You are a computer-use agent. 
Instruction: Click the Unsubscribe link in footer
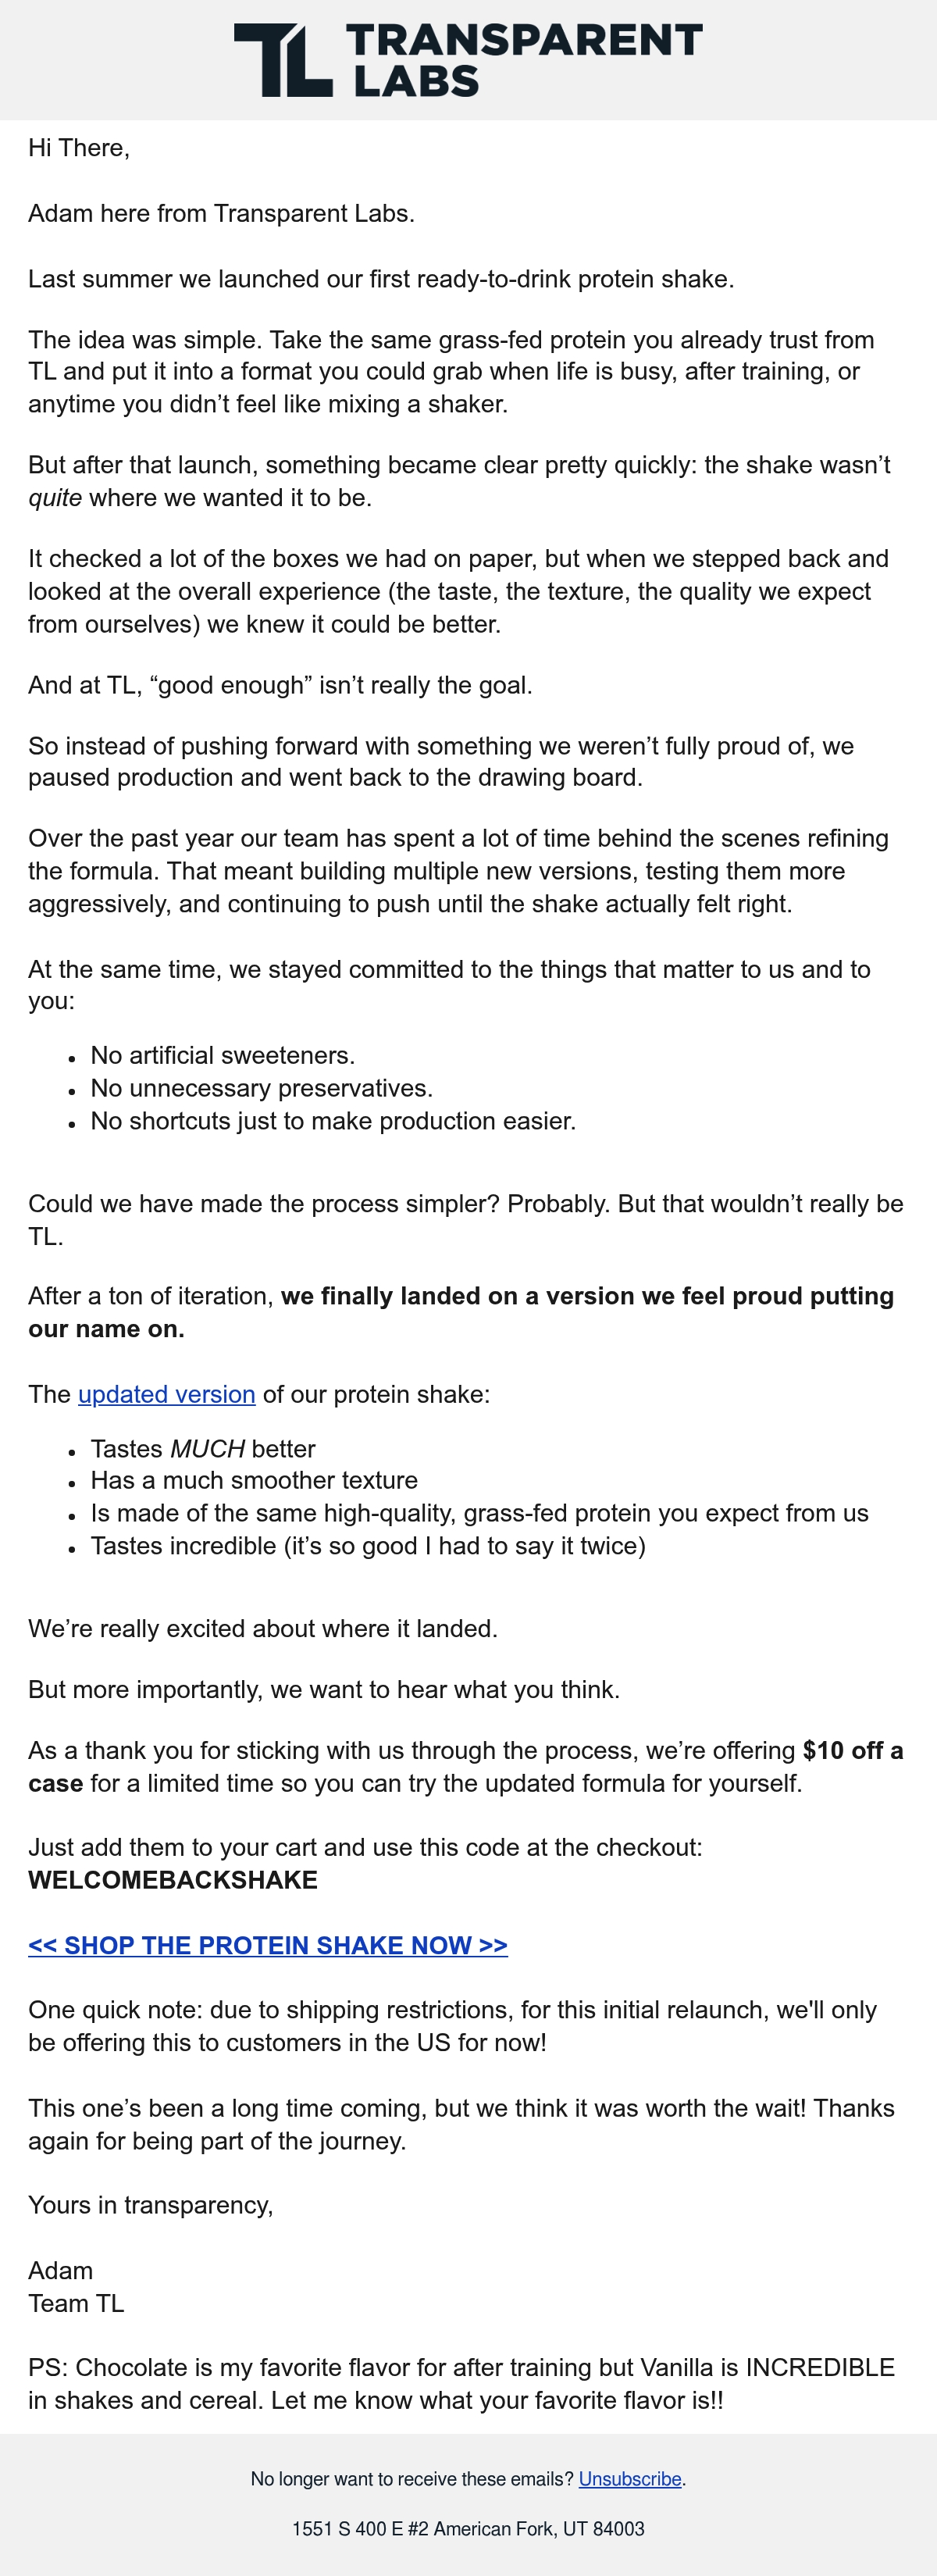click(x=630, y=2479)
